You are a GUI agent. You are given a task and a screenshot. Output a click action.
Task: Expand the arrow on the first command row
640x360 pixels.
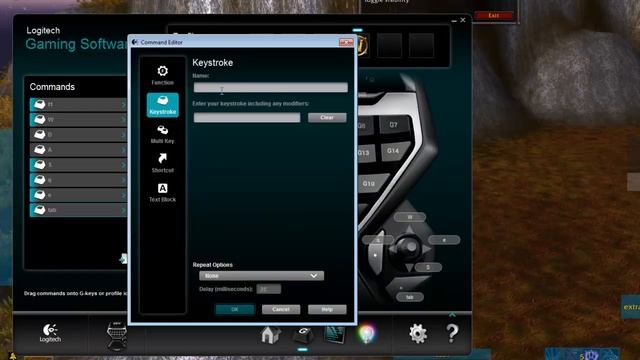coord(123,105)
